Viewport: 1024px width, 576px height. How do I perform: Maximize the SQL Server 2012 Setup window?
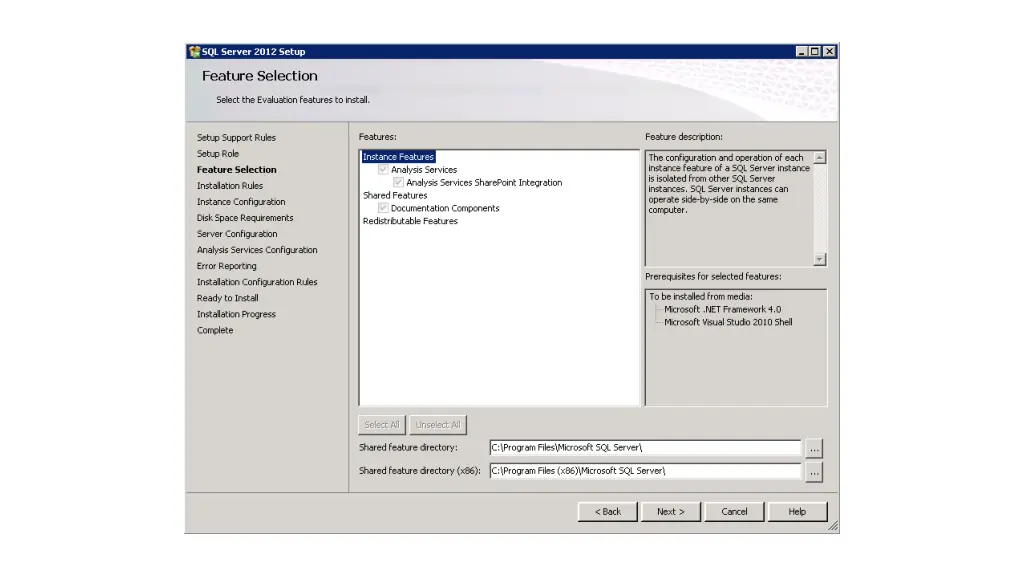click(816, 52)
